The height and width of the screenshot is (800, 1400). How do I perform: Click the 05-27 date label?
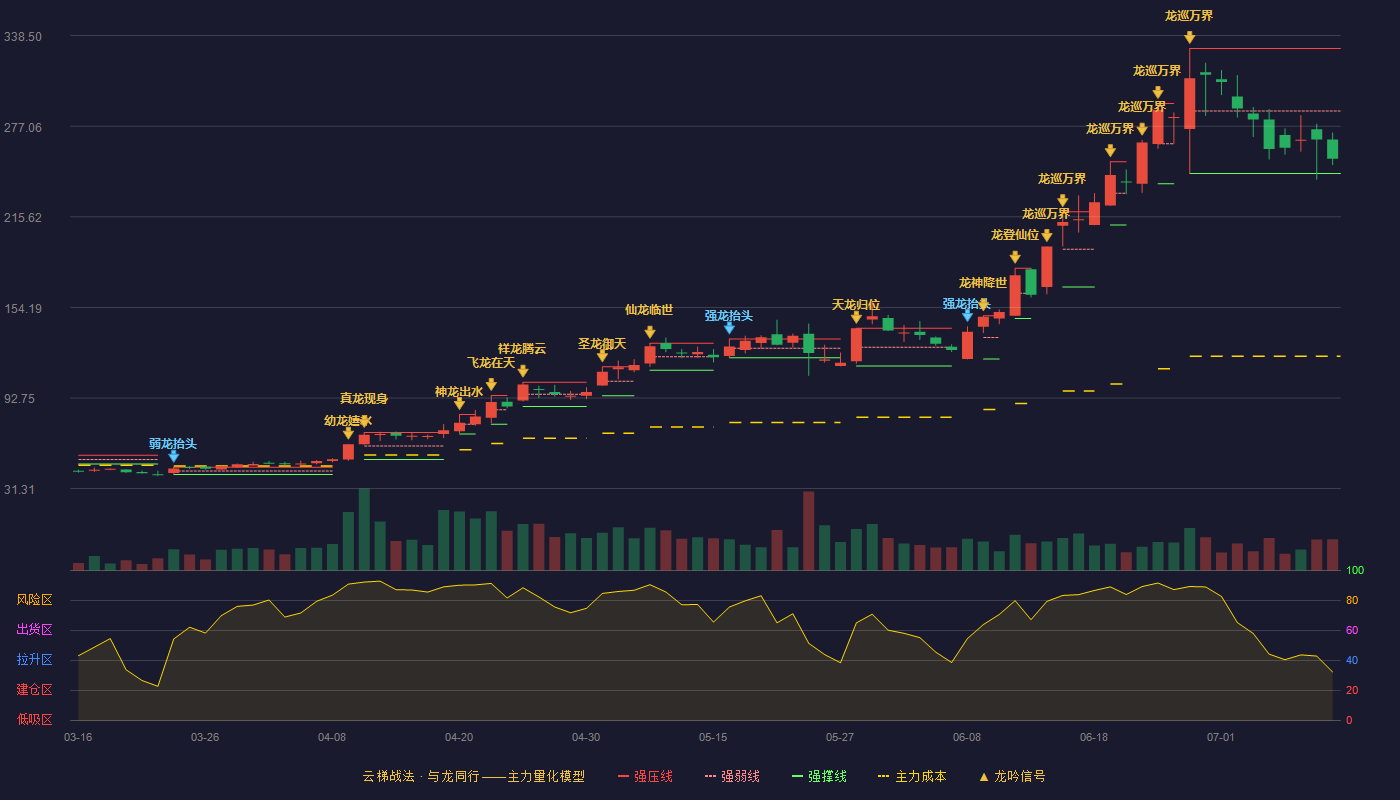click(840, 737)
